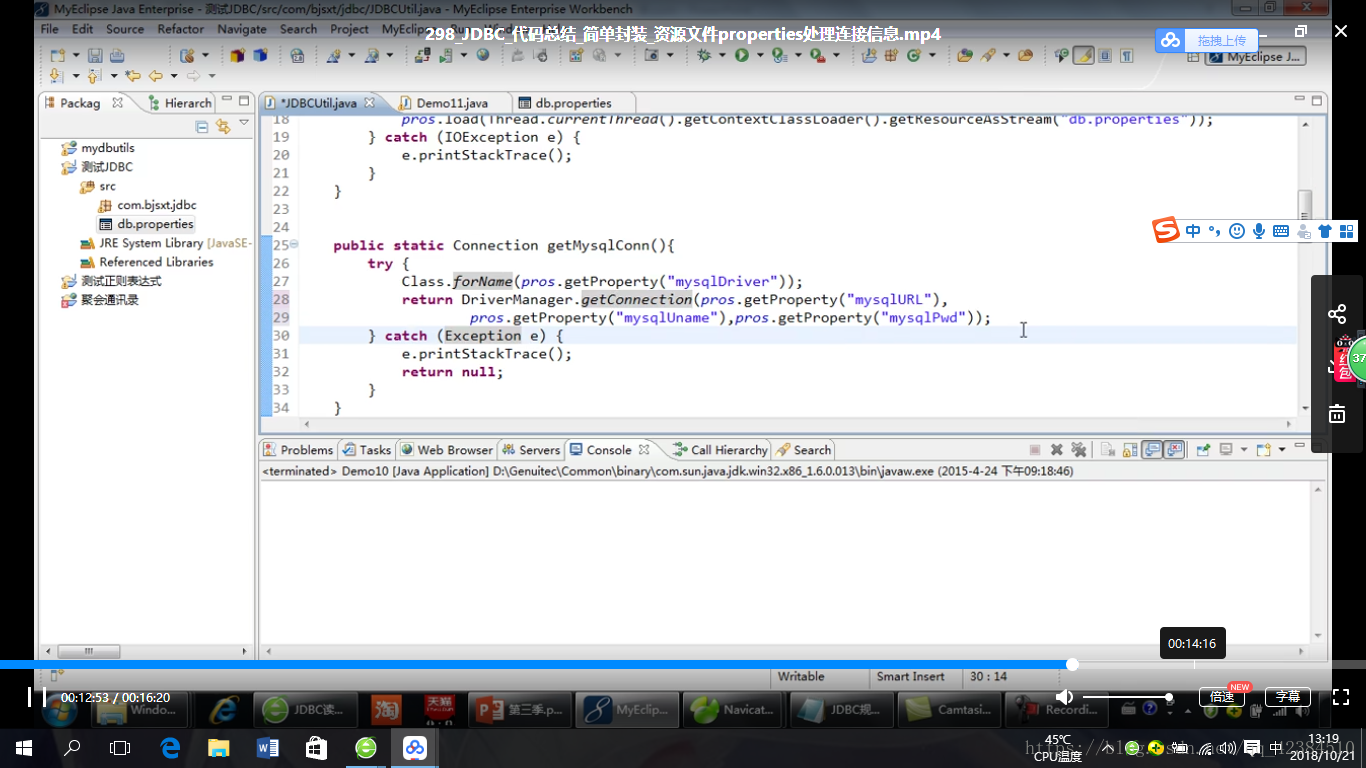This screenshot has width=1366, height=768.
Task: Toggle Show Whitespace Characters pilcrow icon
Action: click(1127, 56)
